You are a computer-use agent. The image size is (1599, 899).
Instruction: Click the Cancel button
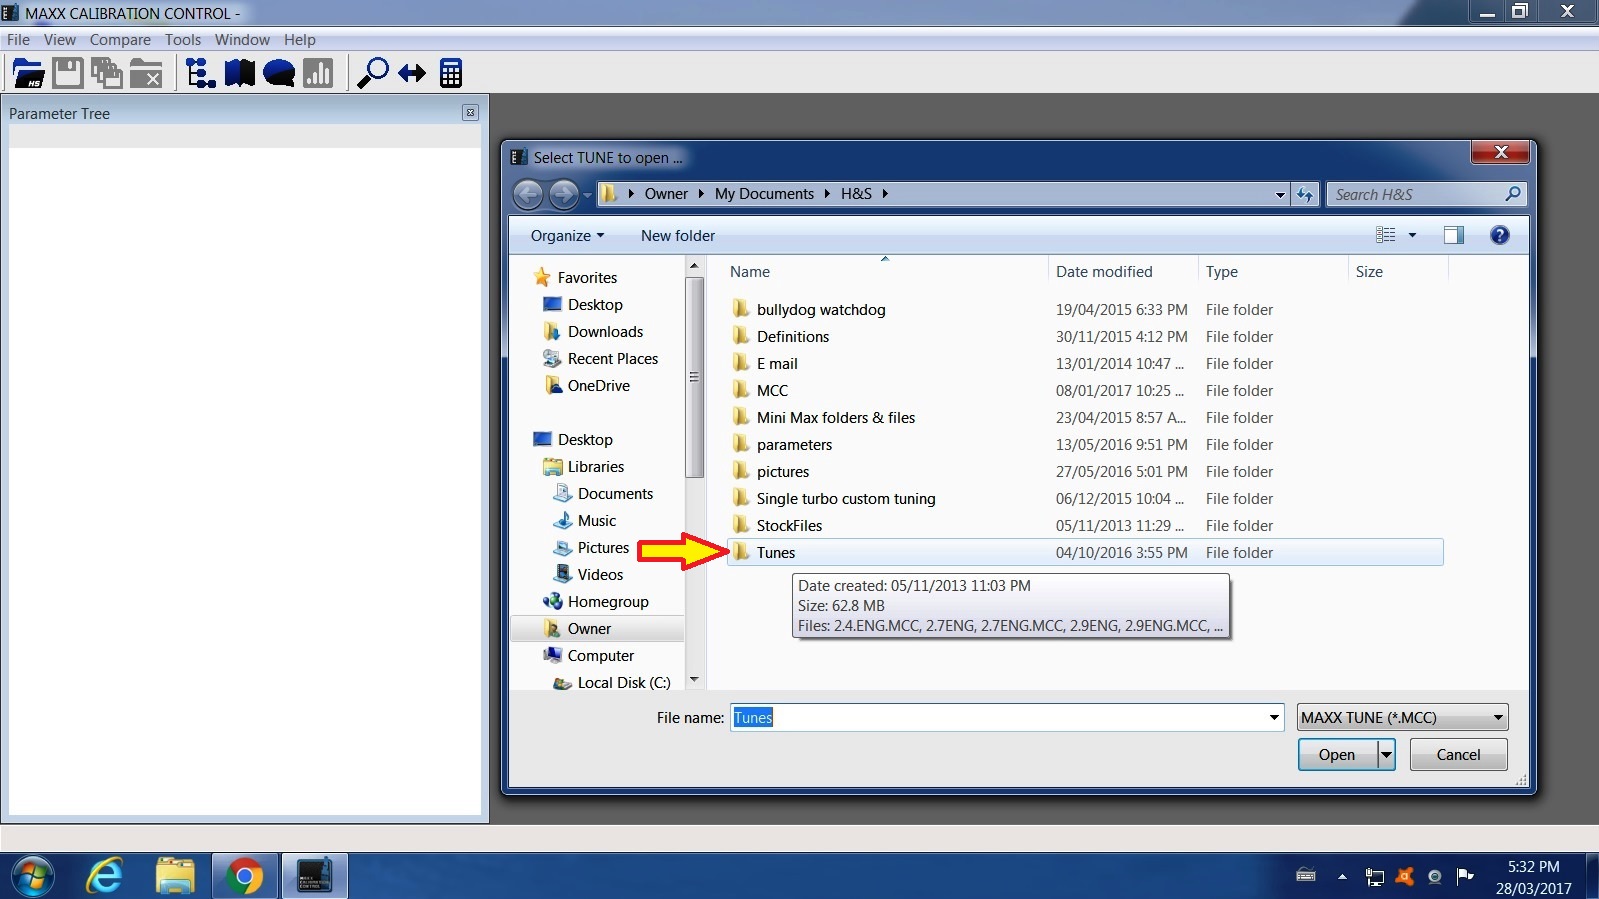point(1458,755)
